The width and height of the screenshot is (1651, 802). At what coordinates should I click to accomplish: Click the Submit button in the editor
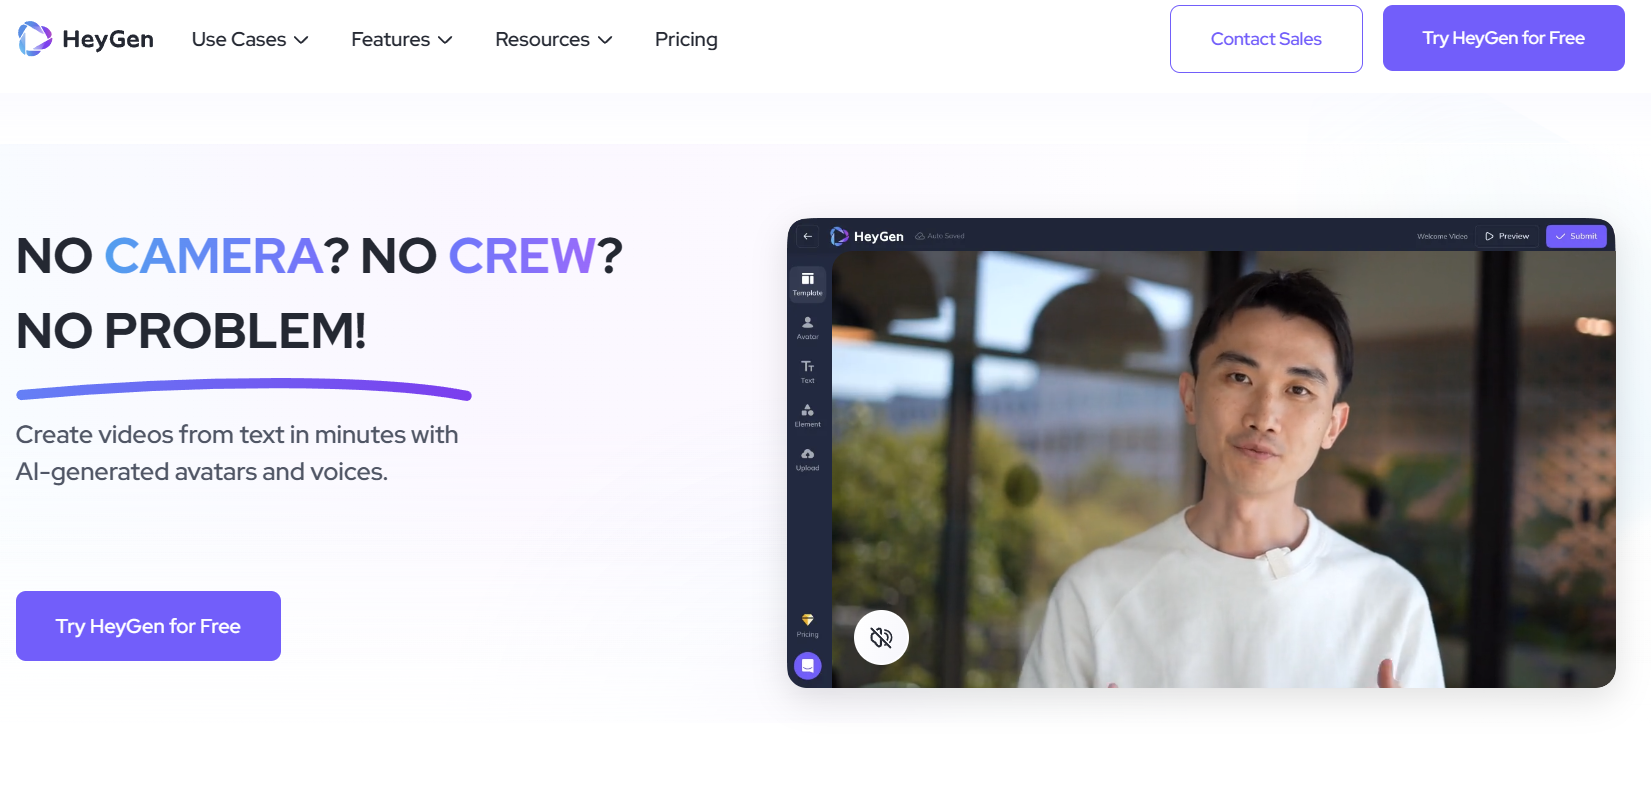coord(1576,236)
